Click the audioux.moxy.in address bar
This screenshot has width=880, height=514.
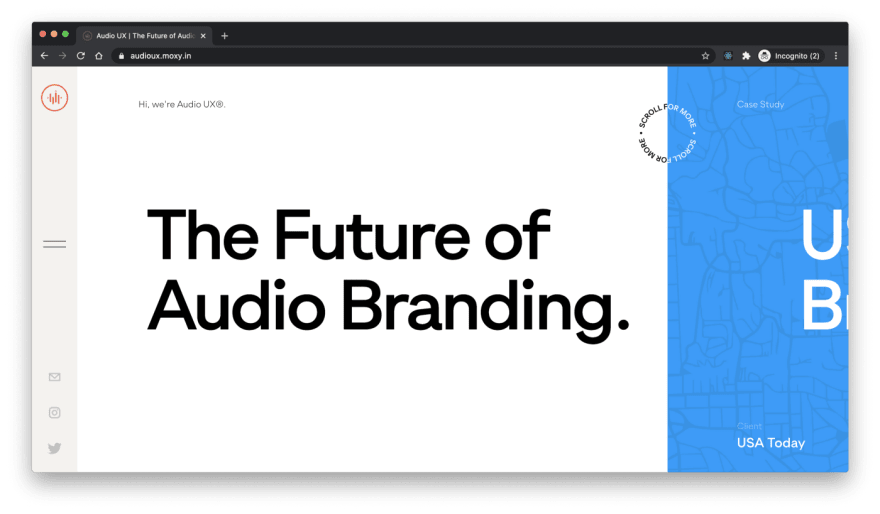coord(414,56)
